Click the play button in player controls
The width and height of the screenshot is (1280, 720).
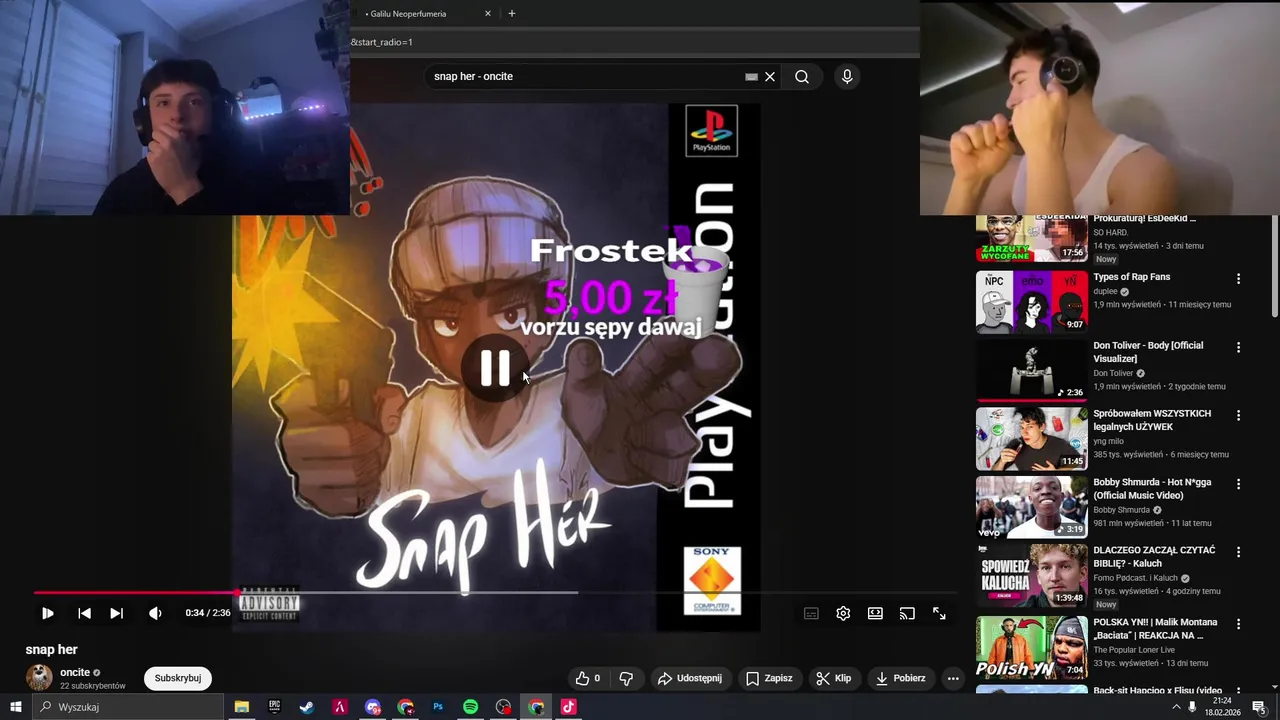click(47, 613)
